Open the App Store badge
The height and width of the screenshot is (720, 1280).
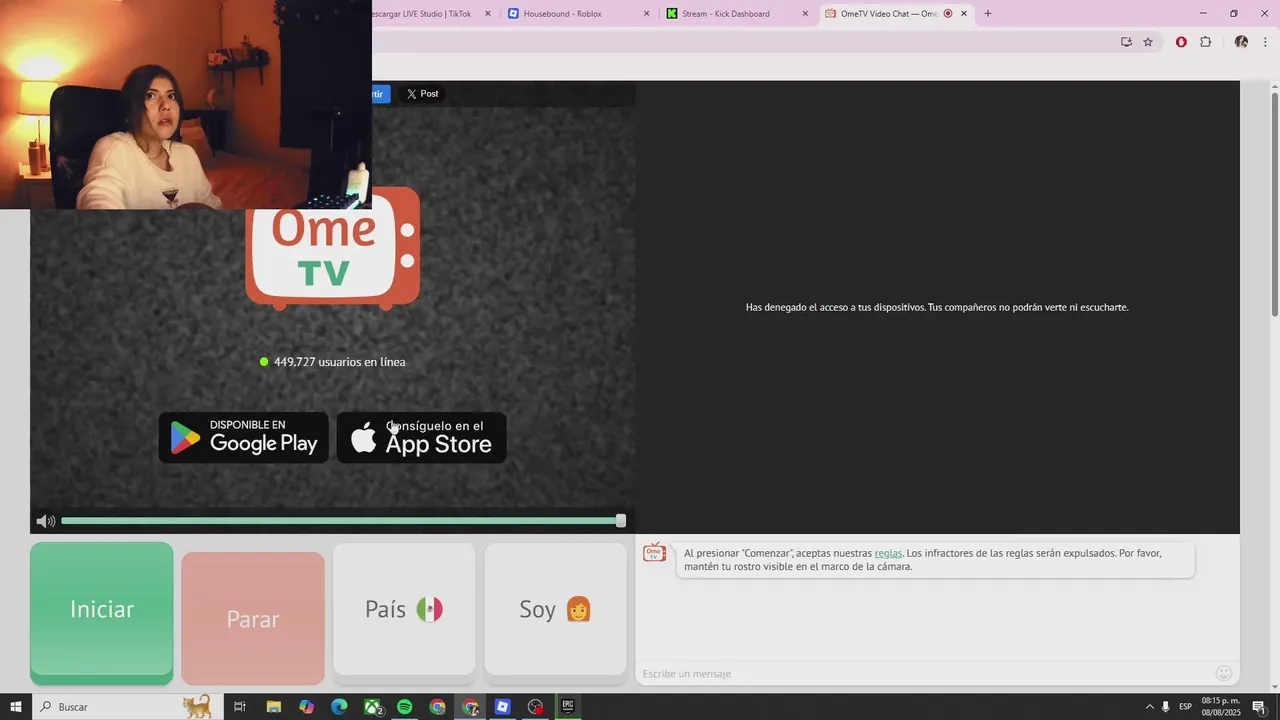point(421,437)
